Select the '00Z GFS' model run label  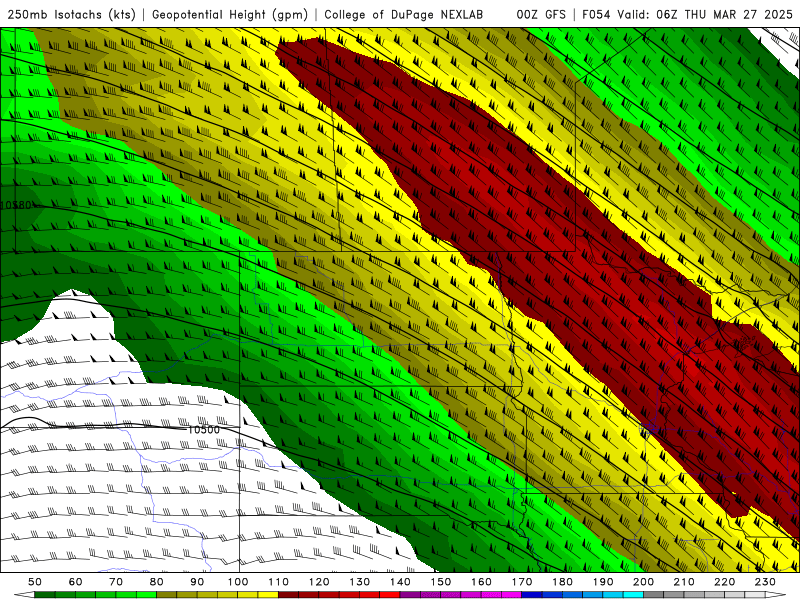(x=541, y=14)
